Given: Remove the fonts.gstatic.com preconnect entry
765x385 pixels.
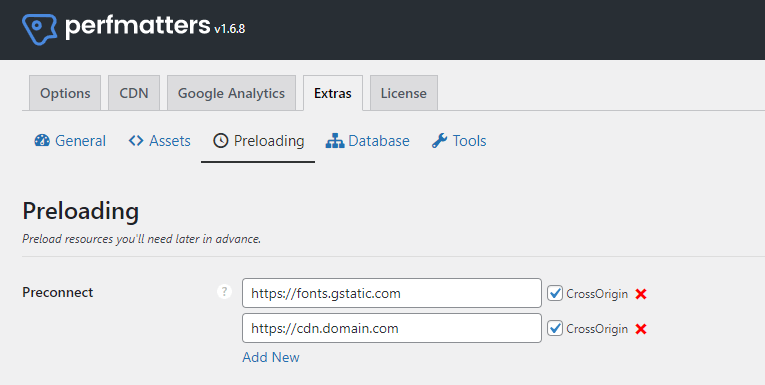Looking at the screenshot, I should pyautogui.click(x=641, y=294).
